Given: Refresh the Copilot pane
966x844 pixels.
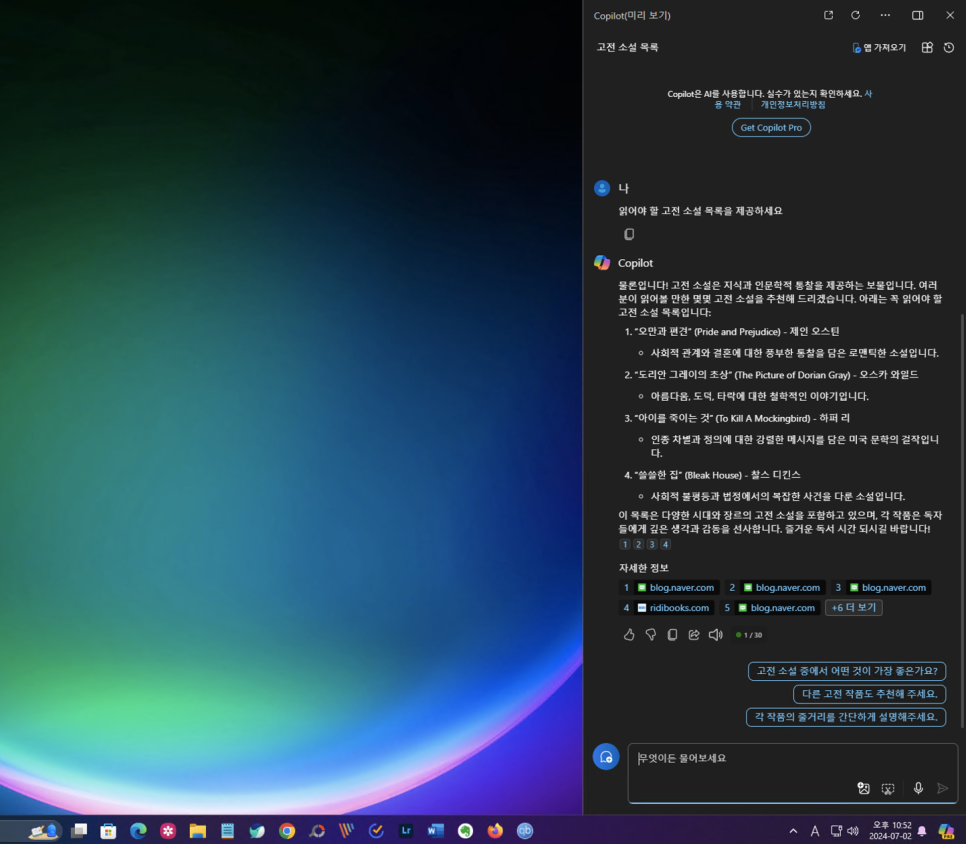Looking at the screenshot, I should pos(855,15).
